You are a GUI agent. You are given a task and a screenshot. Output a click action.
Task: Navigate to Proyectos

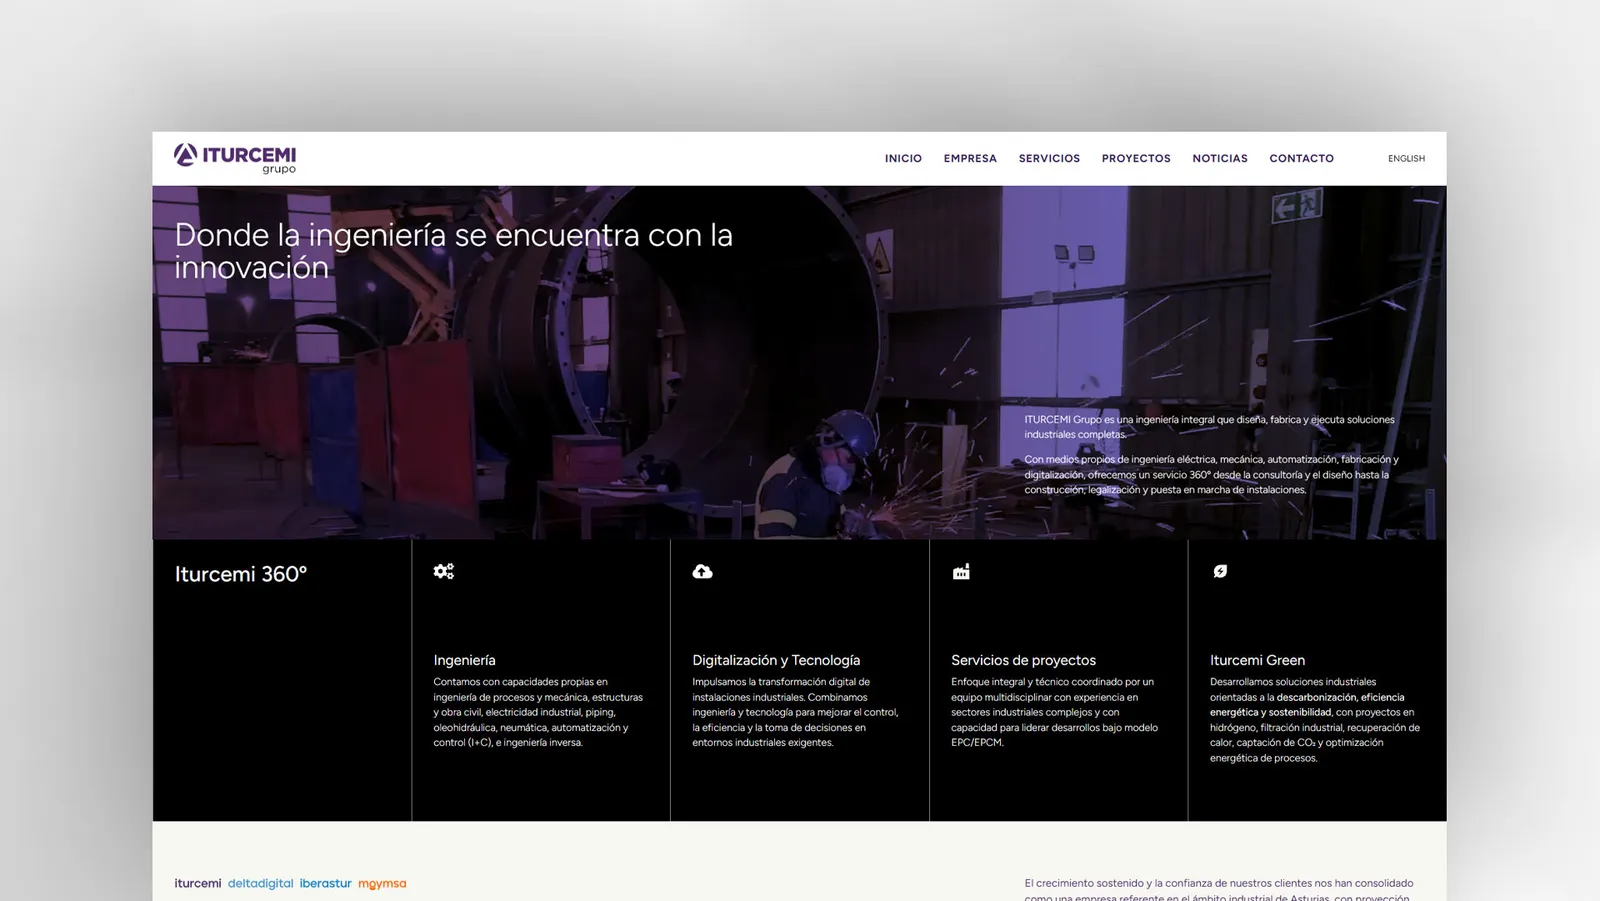point(1136,158)
